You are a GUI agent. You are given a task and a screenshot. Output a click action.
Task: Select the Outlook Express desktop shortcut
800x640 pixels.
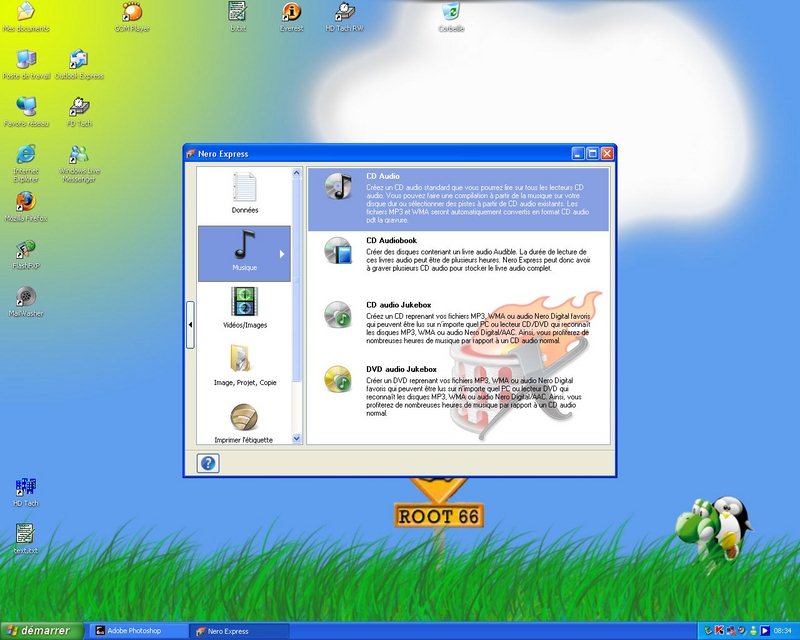tap(79, 65)
